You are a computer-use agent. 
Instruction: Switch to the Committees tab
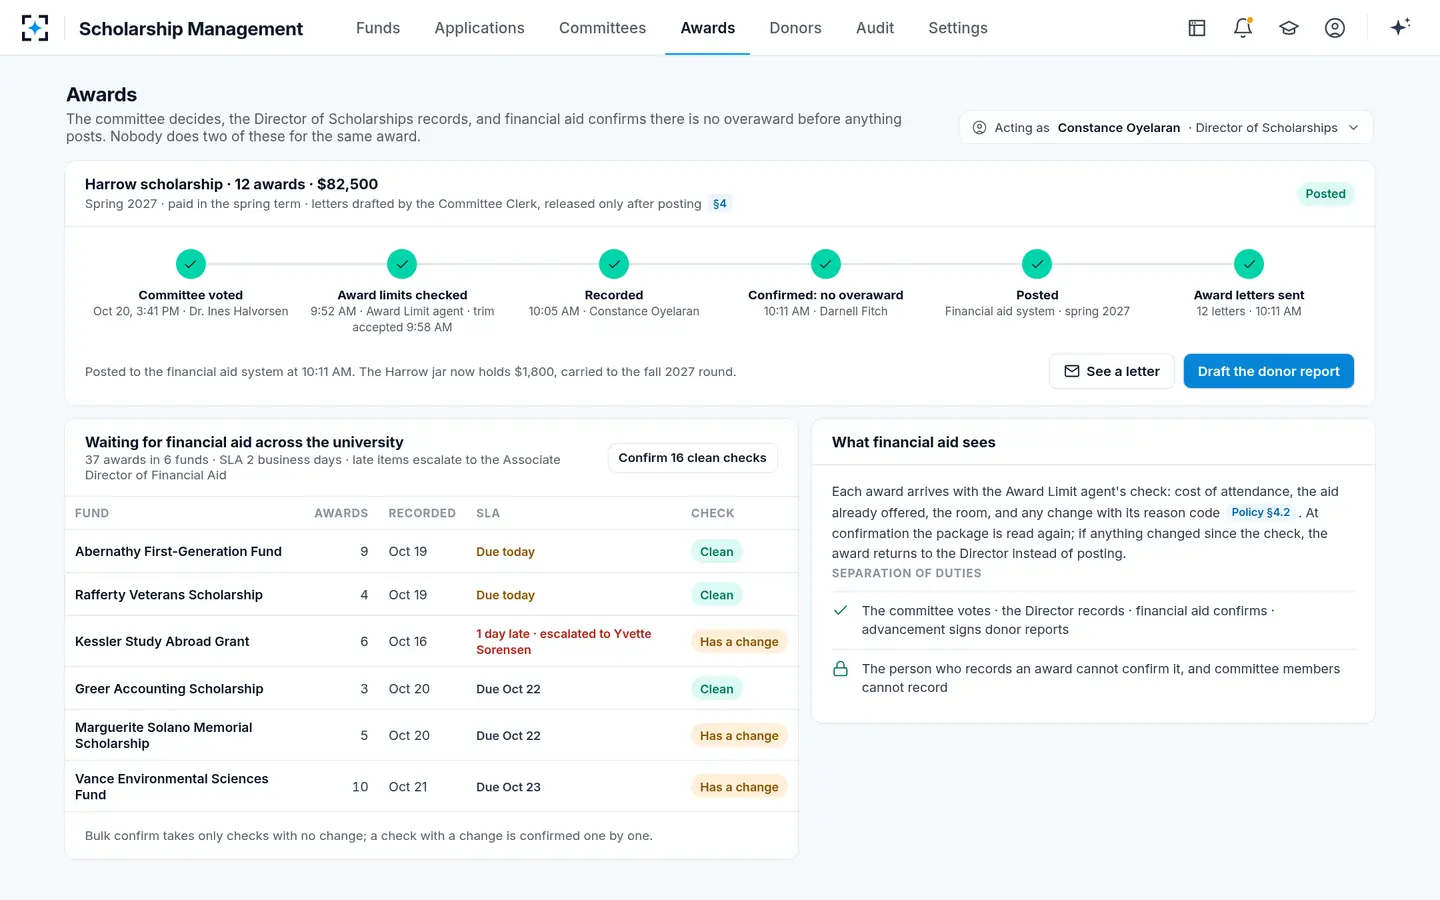pyautogui.click(x=602, y=28)
